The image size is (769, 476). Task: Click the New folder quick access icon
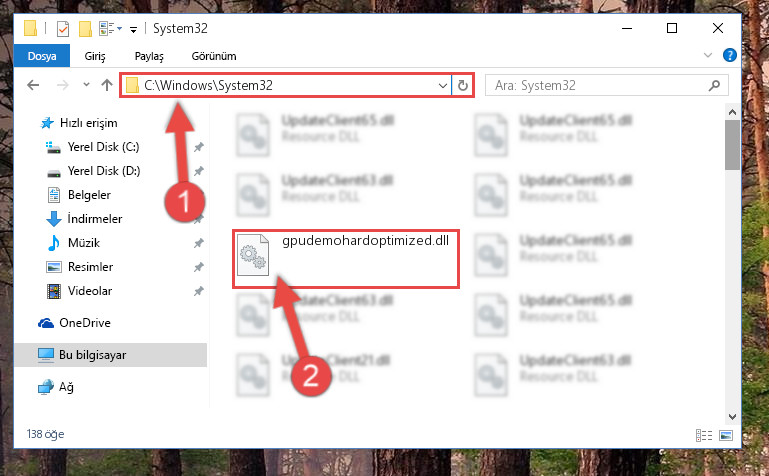[x=85, y=29]
